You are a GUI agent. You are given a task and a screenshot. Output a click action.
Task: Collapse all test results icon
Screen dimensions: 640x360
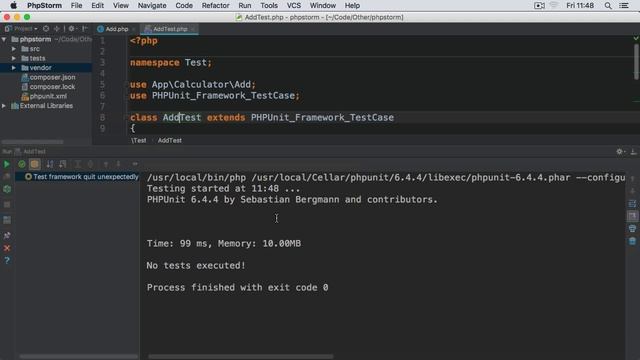[x=90, y=164]
